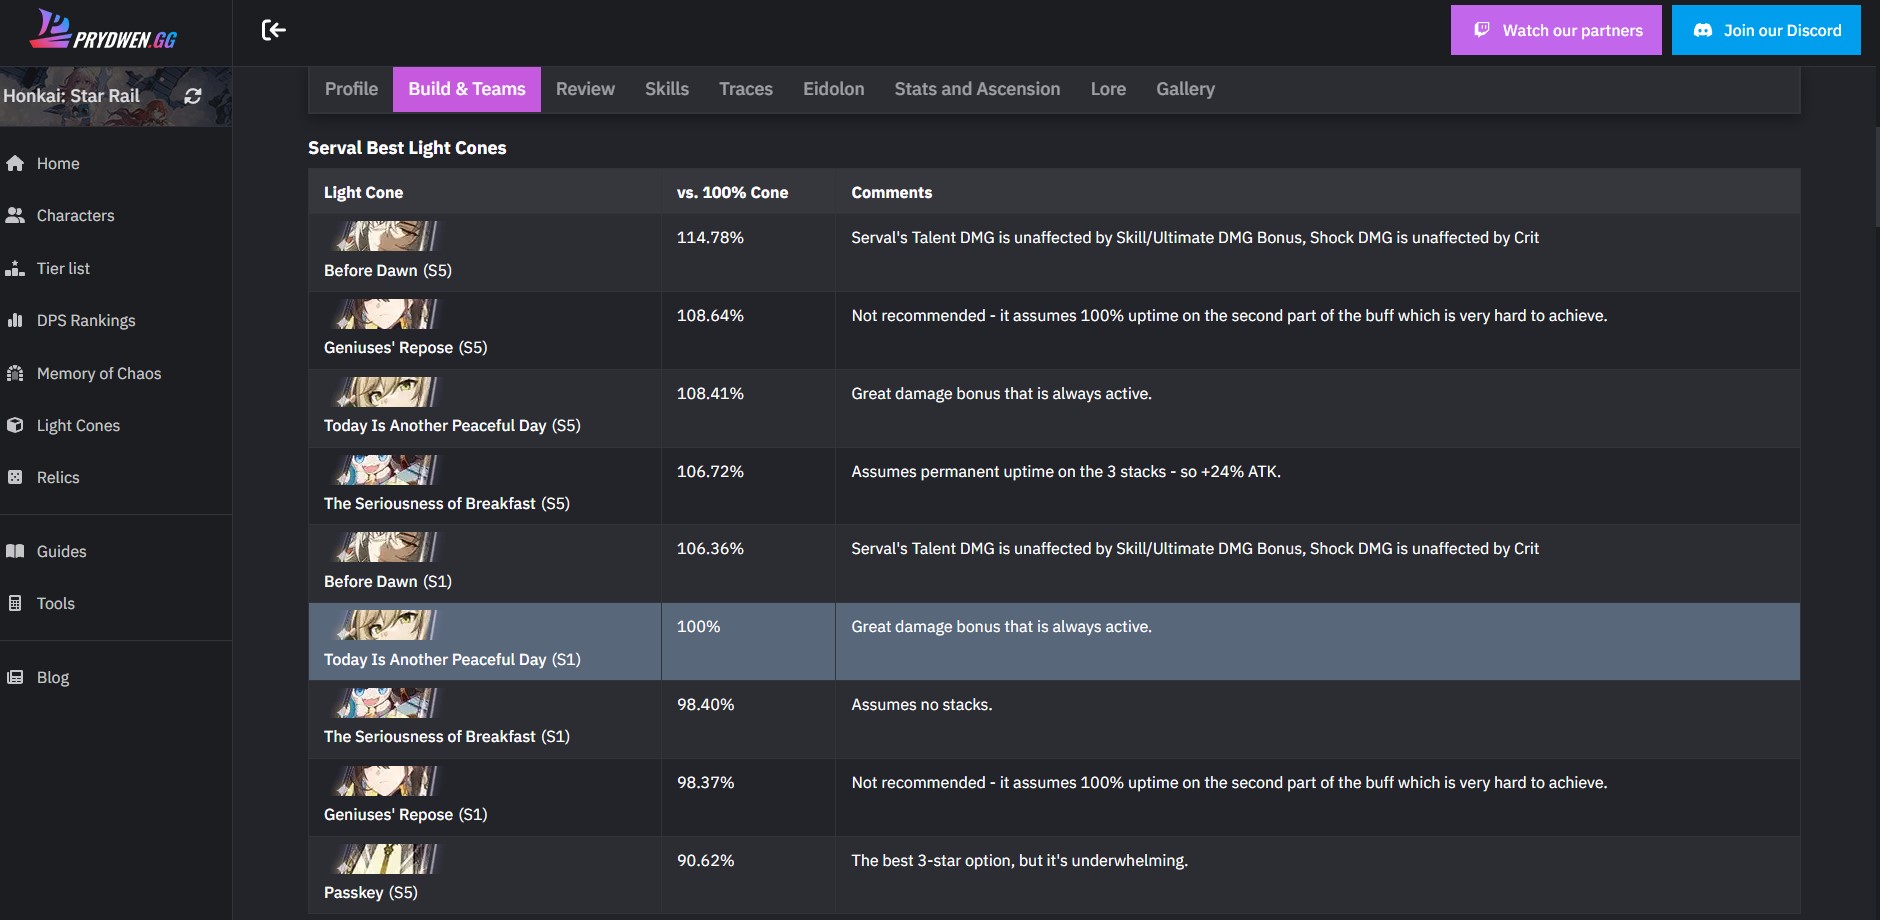Viewport: 1880px width, 920px height.
Task: Open Light Cones cube icon
Action: click(x=15, y=425)
